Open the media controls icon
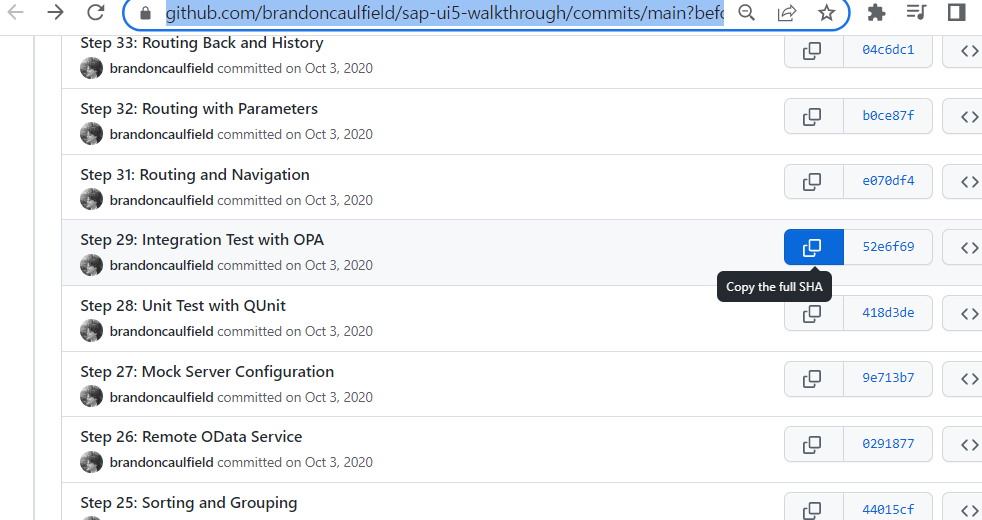This screenshot has width=982, height=520. (x=916, y=13)
